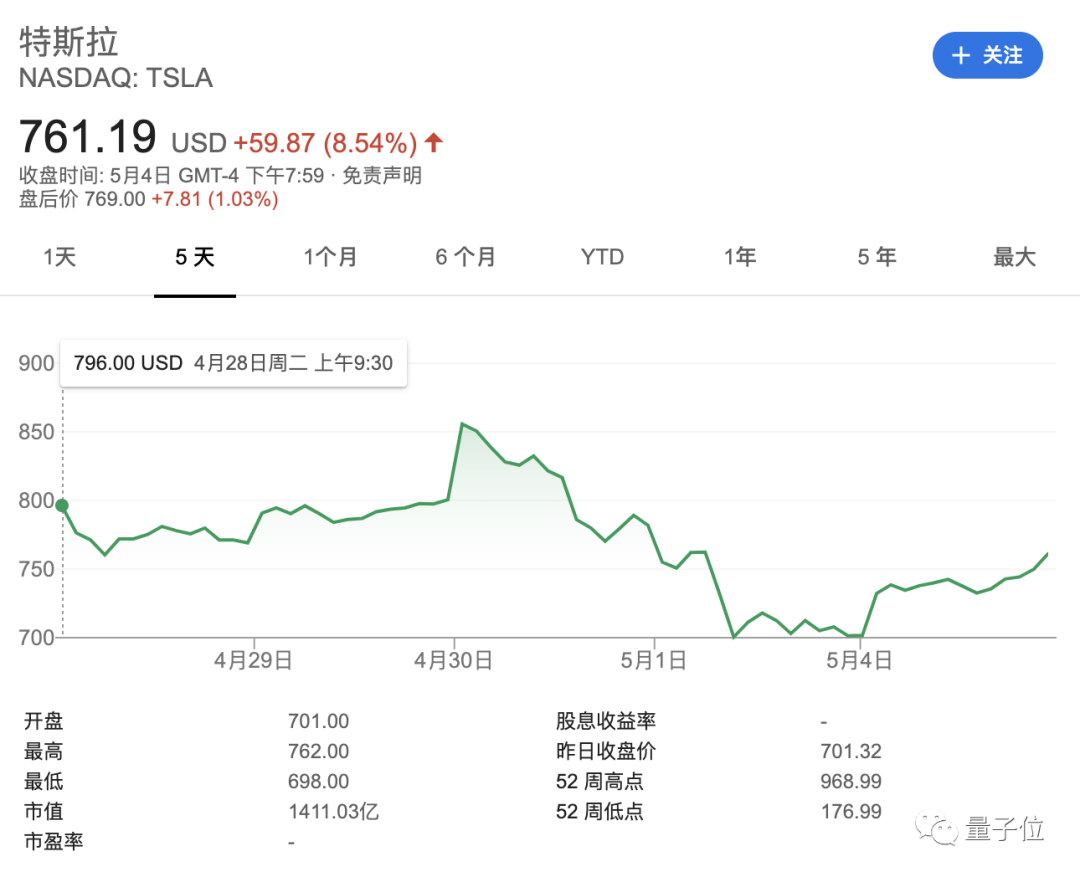
Task: Click the 796.00 USD chart tooltip
Action: (234, 363)
